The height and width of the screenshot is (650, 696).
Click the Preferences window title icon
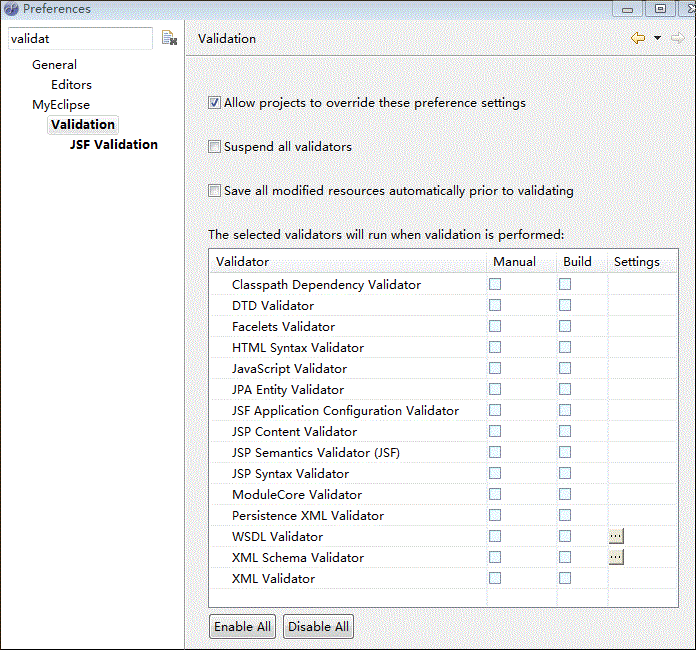point(11,9)
